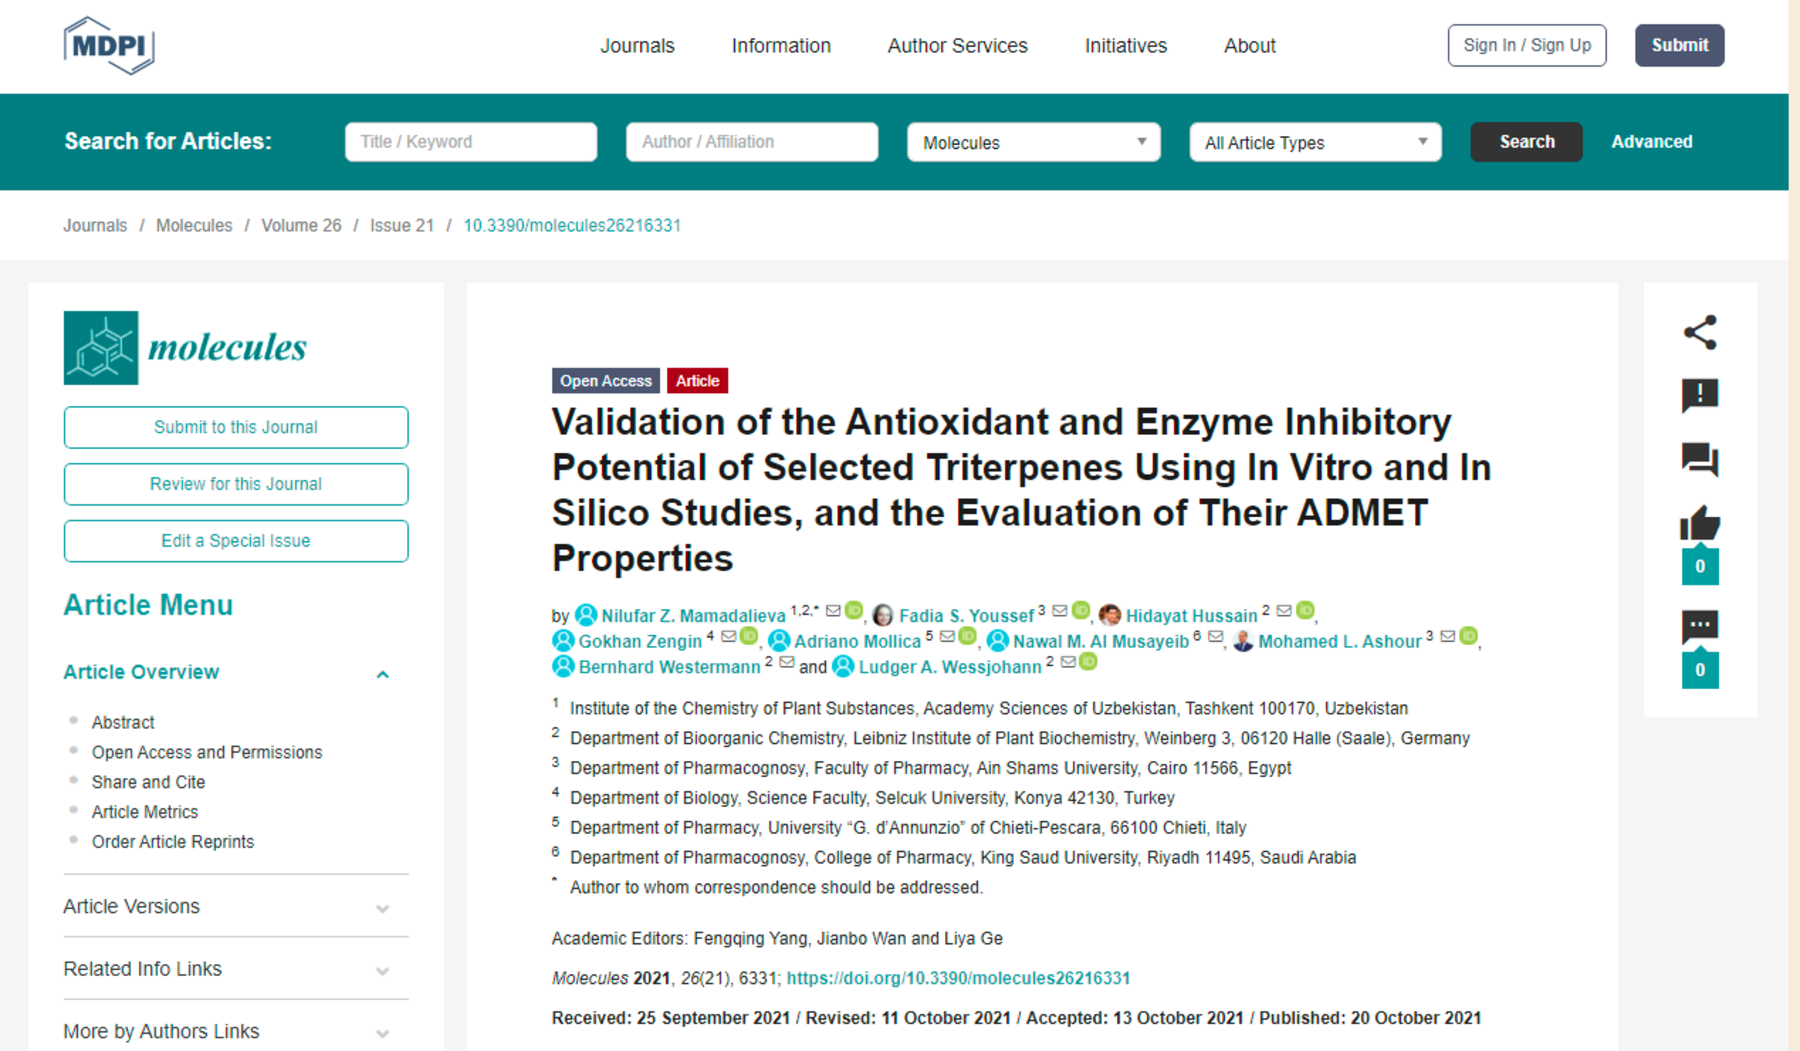Click the Issue 21 breadcrumb link
Viewport: 1800px width, 1051px height.
(x=402, y=226)
